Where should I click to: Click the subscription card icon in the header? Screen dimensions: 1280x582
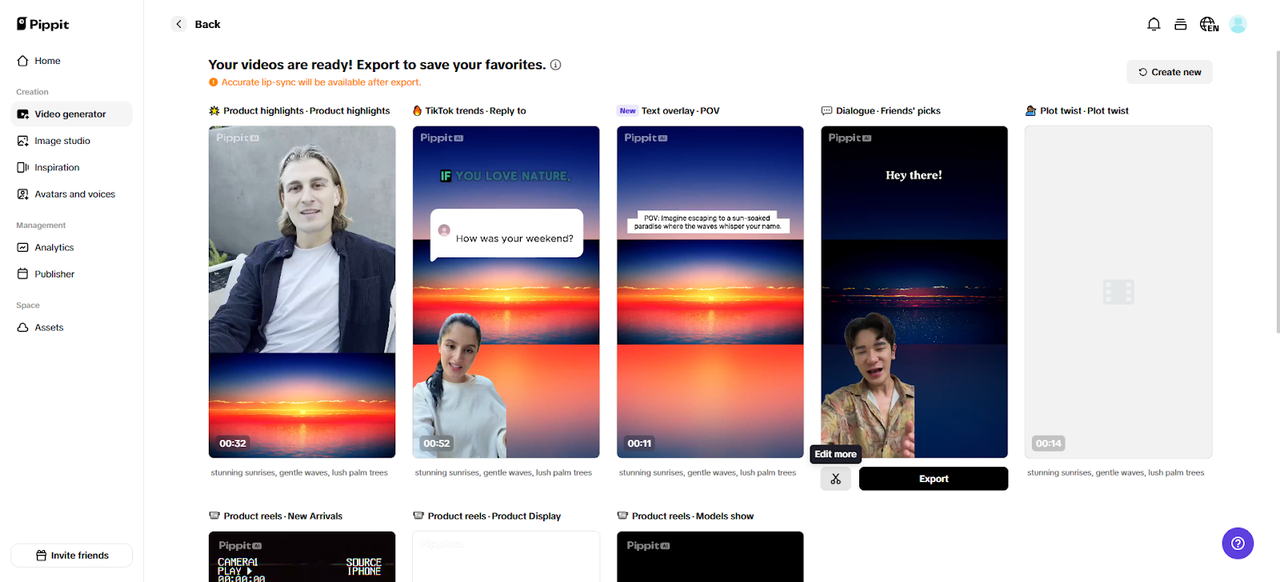click(1180, 23)
